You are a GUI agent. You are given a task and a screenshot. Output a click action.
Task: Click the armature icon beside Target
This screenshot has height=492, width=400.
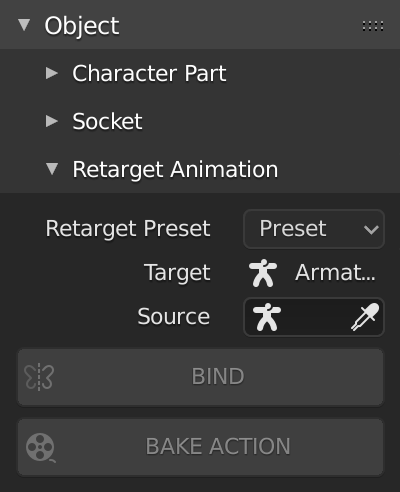point(263,273)
